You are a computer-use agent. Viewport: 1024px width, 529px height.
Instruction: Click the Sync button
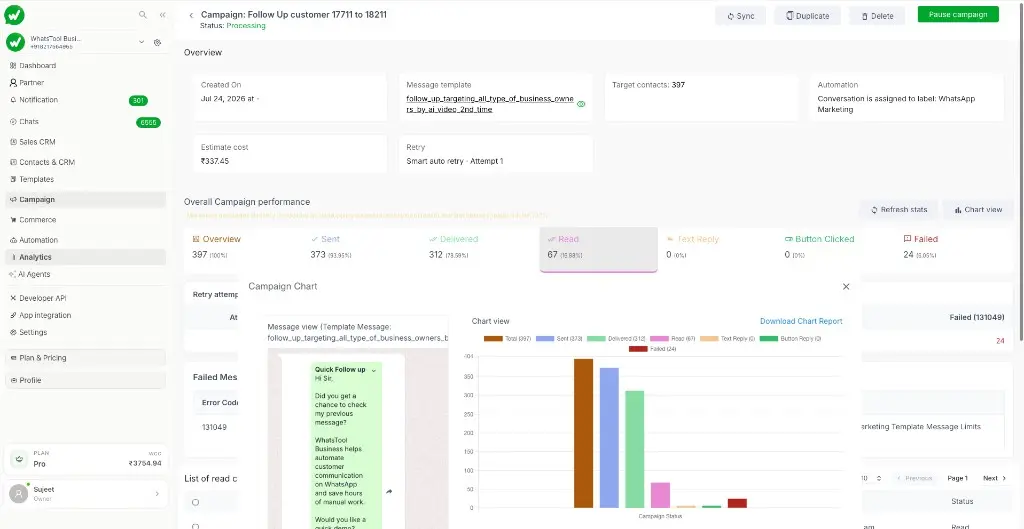741,16
